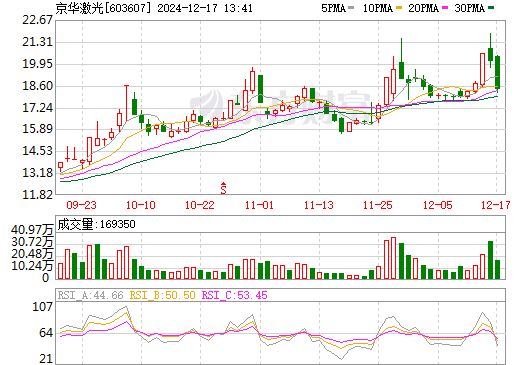This screenshot has width=520, height=365.
Task: Select the 15.89 price axis label
Action: 37,129
